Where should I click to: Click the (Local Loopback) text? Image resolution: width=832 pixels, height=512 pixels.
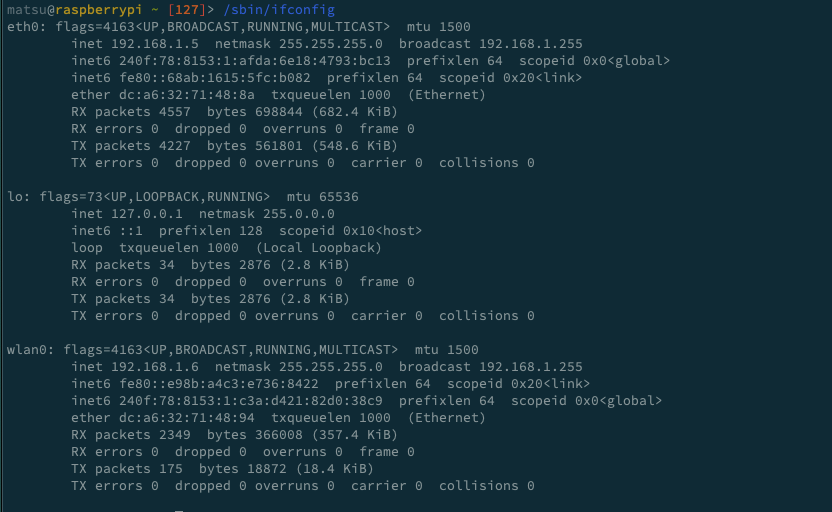[x=319, y=247]
